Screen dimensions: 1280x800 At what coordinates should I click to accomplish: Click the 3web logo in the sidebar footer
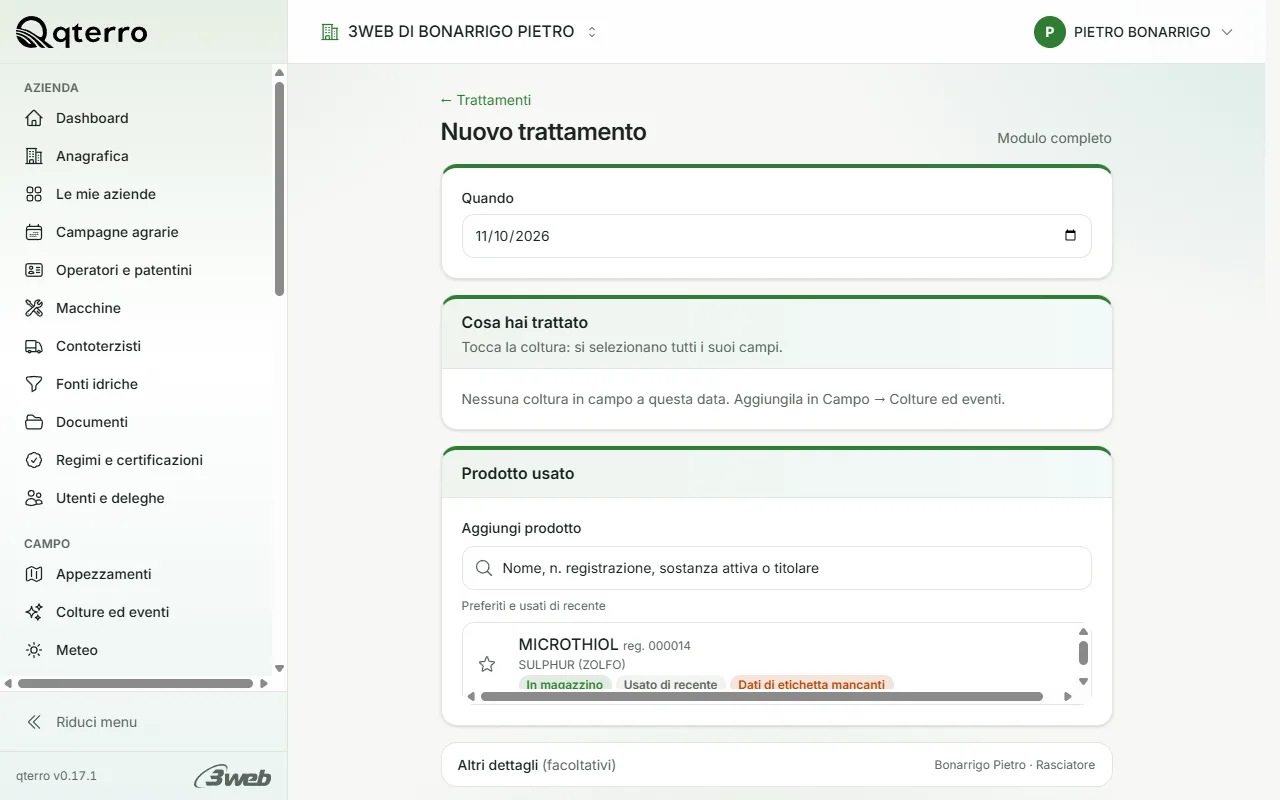[232, 776]
